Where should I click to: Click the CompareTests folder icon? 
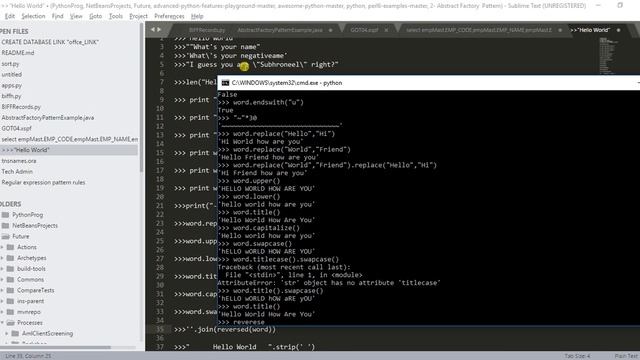(11, 291)
